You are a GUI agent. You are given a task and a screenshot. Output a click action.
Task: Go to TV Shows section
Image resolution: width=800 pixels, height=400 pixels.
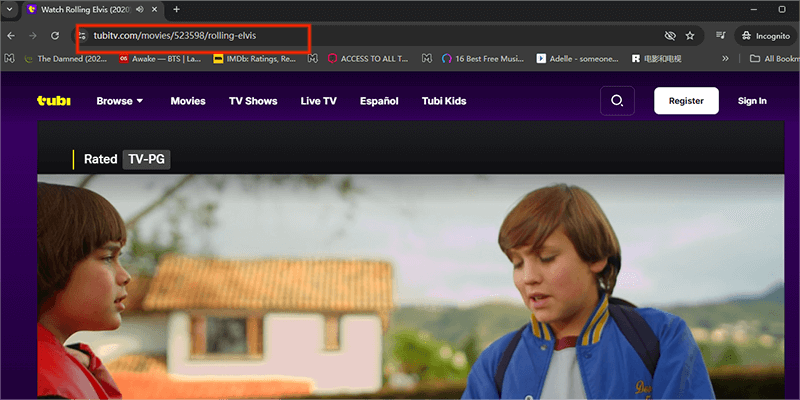(x=253, y=101)
